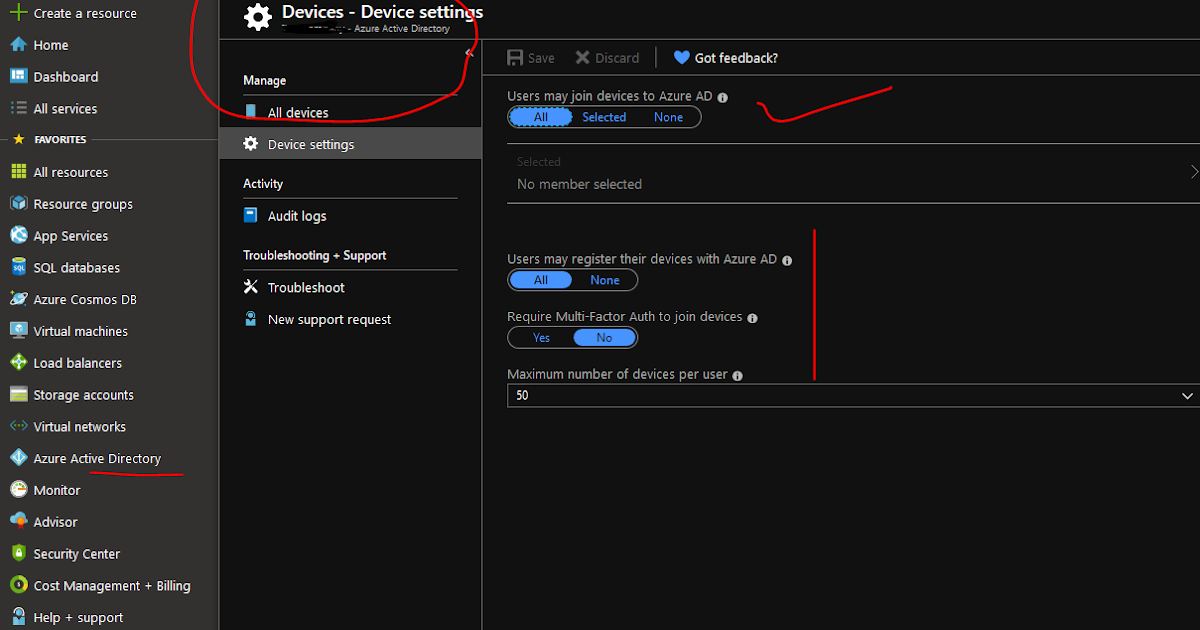Click the Monitor gauge icon
This screenshot has width=1200, height=630.
click(18, 490)
